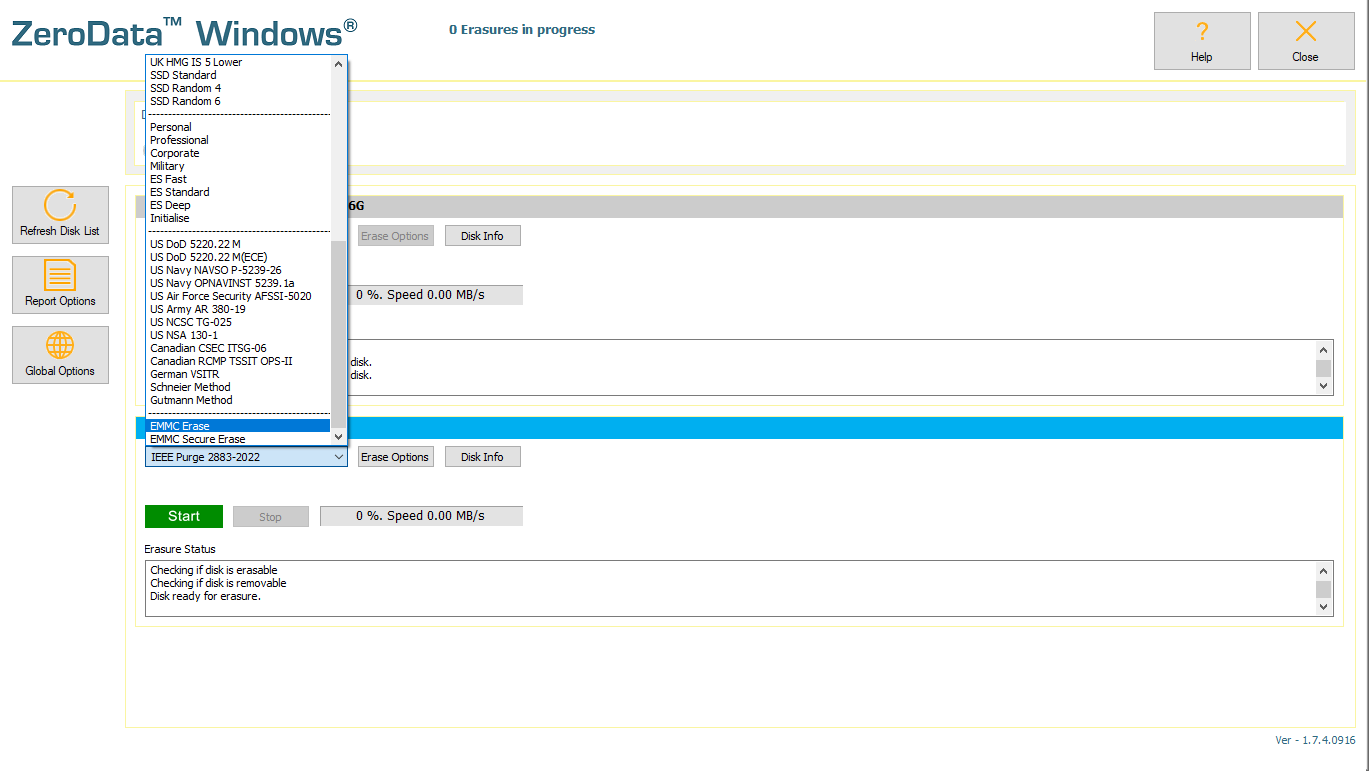Click 'Checking if disk is removable' line
The image size is (1369, 771).
point(218,583)
